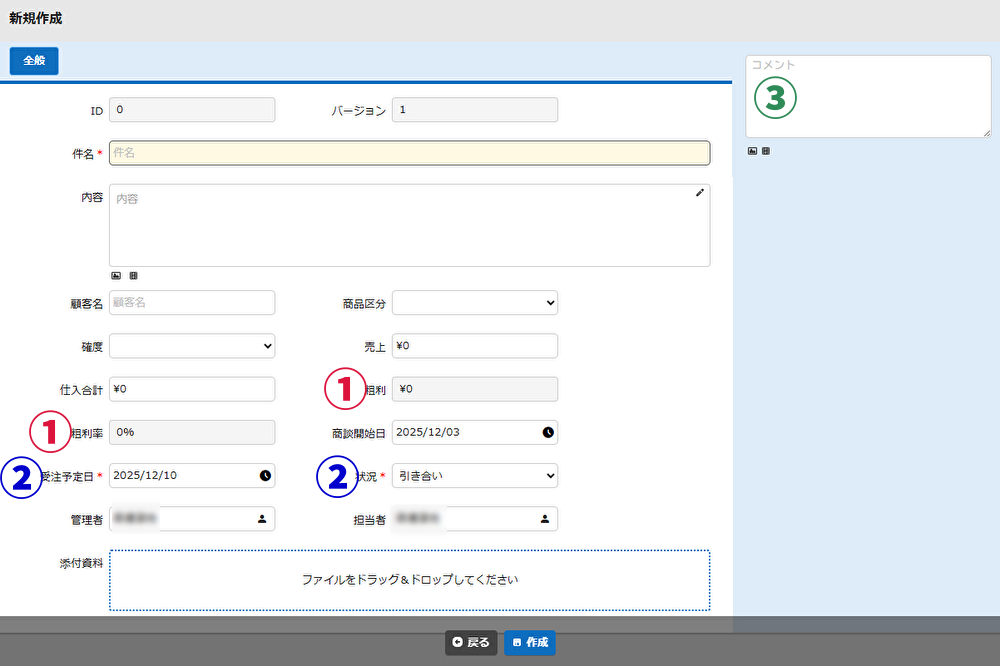Click into the 顧客名 input field
Screen dimensions: 1000x666
(x=191, y=302)
